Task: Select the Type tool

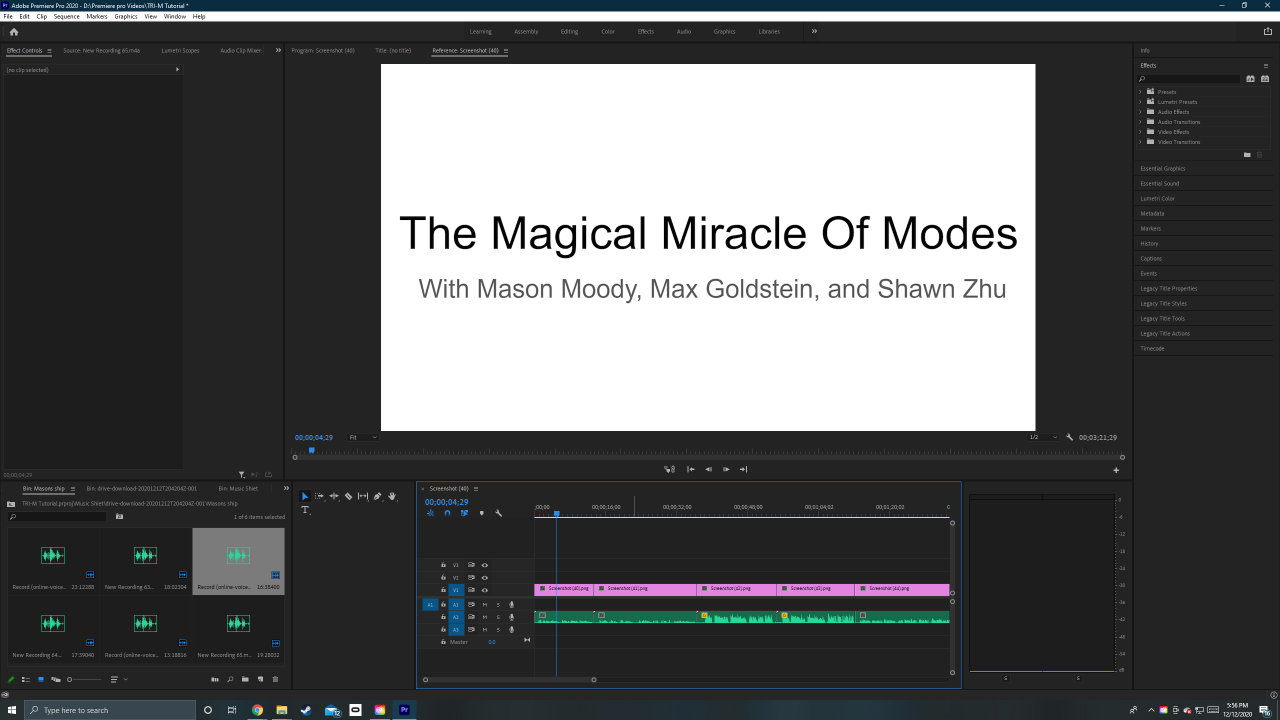Action: [x=305, y=510]
